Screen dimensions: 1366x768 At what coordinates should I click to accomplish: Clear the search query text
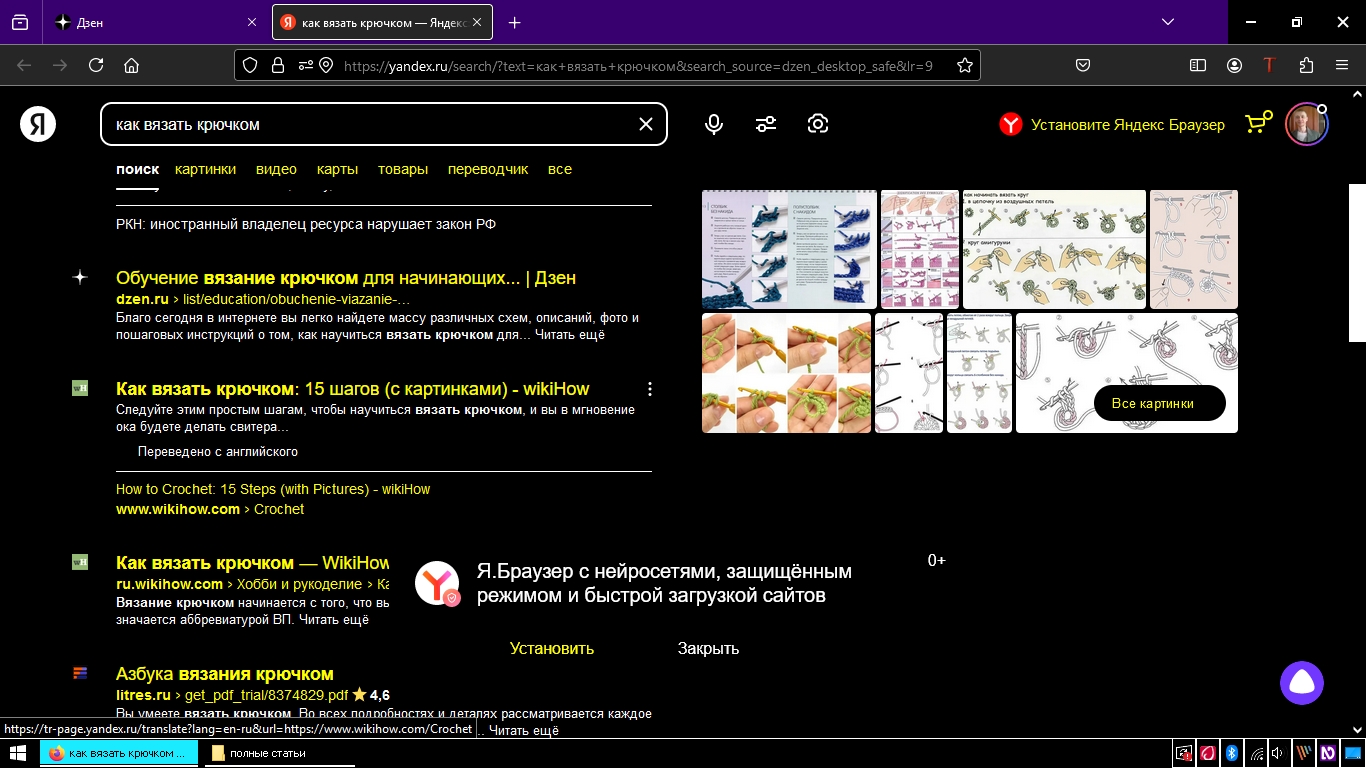[646, 124]
